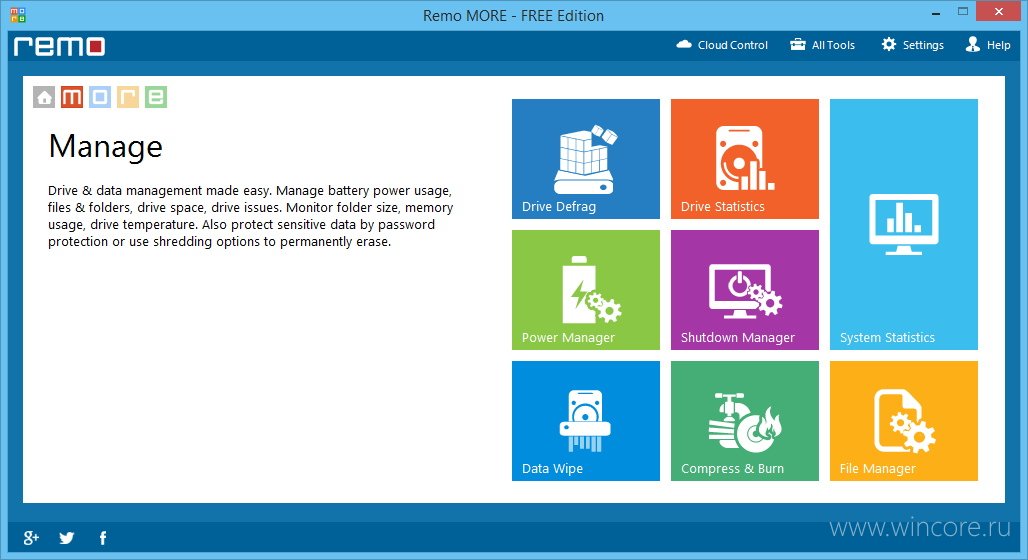Go to the Home section icon
Image resolution: width=1028 pixels, height=560 pixels.
(44, 97)
